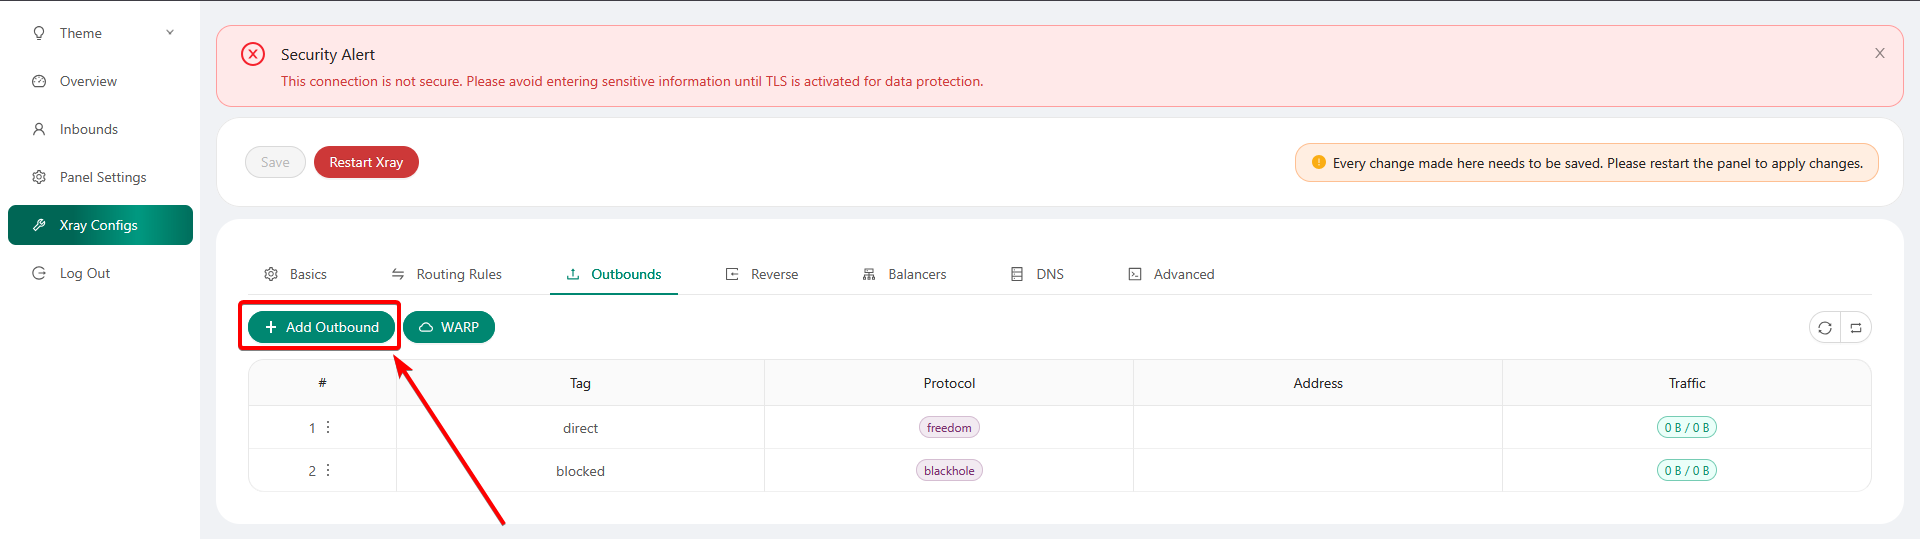Click the reset traffic icon button
This screenshot has height=539, width=1920.
point(1856,328)
